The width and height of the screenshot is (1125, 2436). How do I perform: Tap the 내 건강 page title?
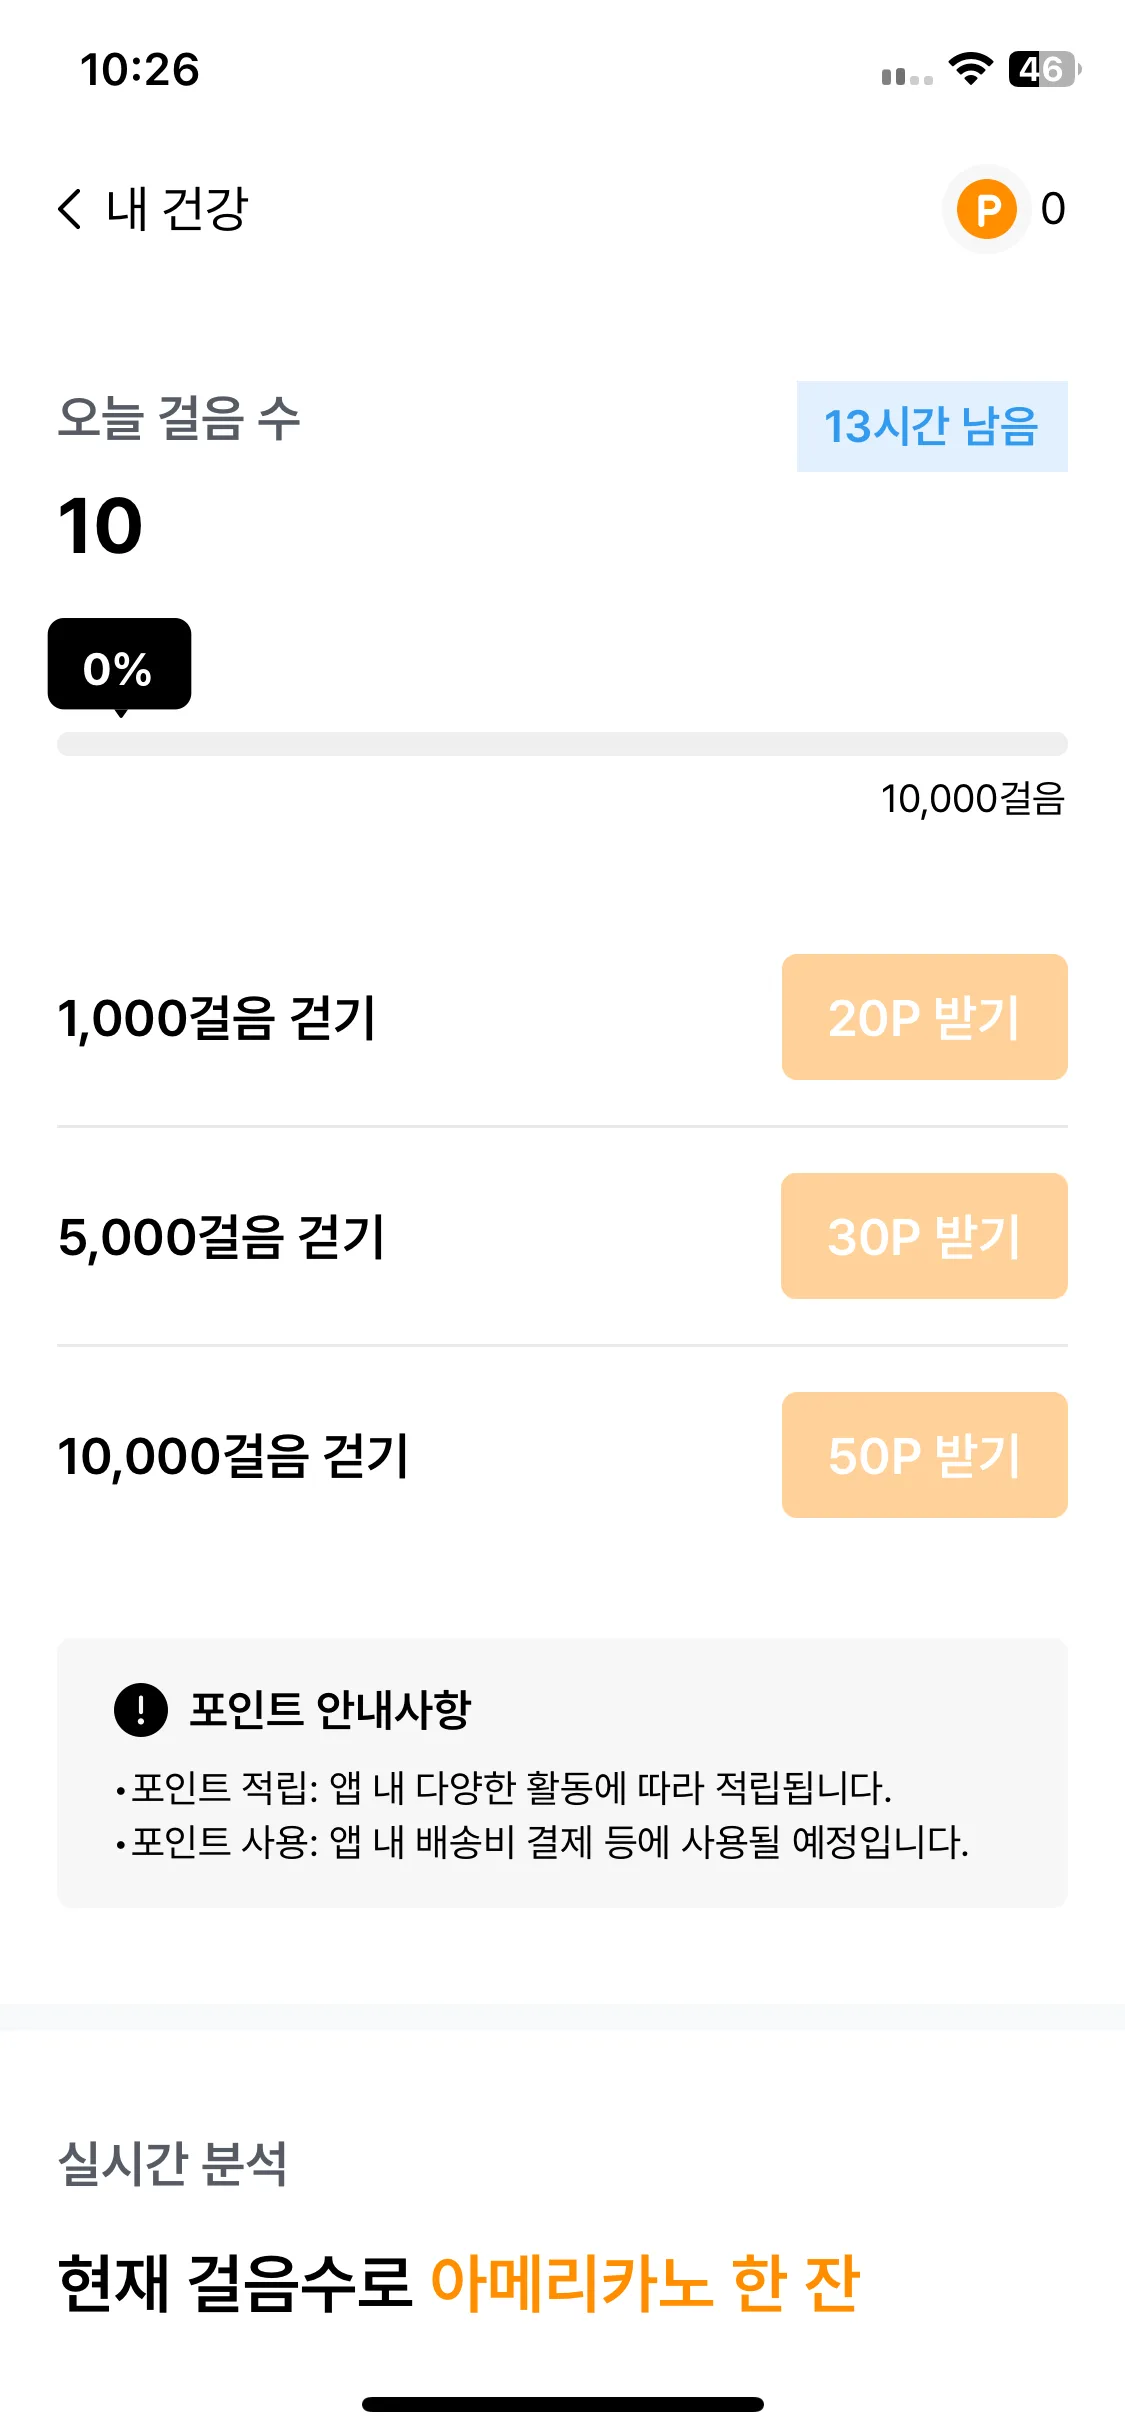(177, 209)
